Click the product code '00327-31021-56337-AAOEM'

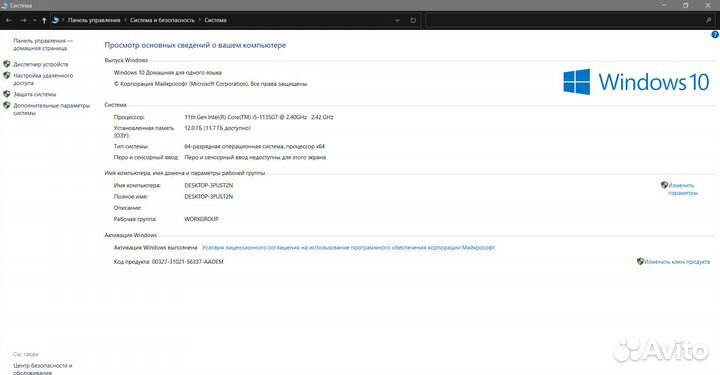187,262
